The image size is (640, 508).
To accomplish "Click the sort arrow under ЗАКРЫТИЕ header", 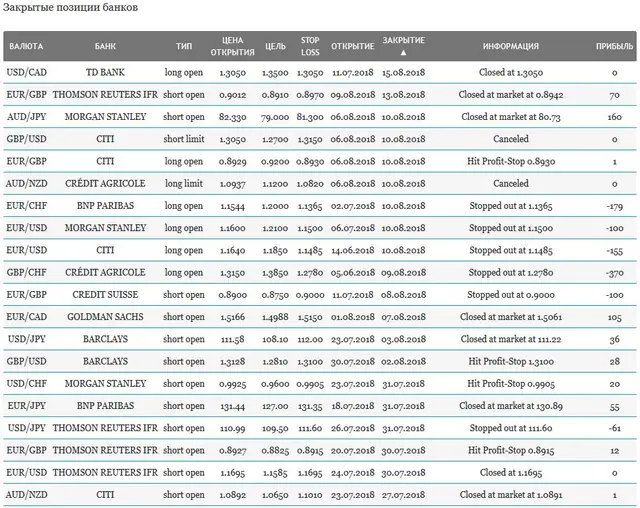I will click(x=403, y=53).
